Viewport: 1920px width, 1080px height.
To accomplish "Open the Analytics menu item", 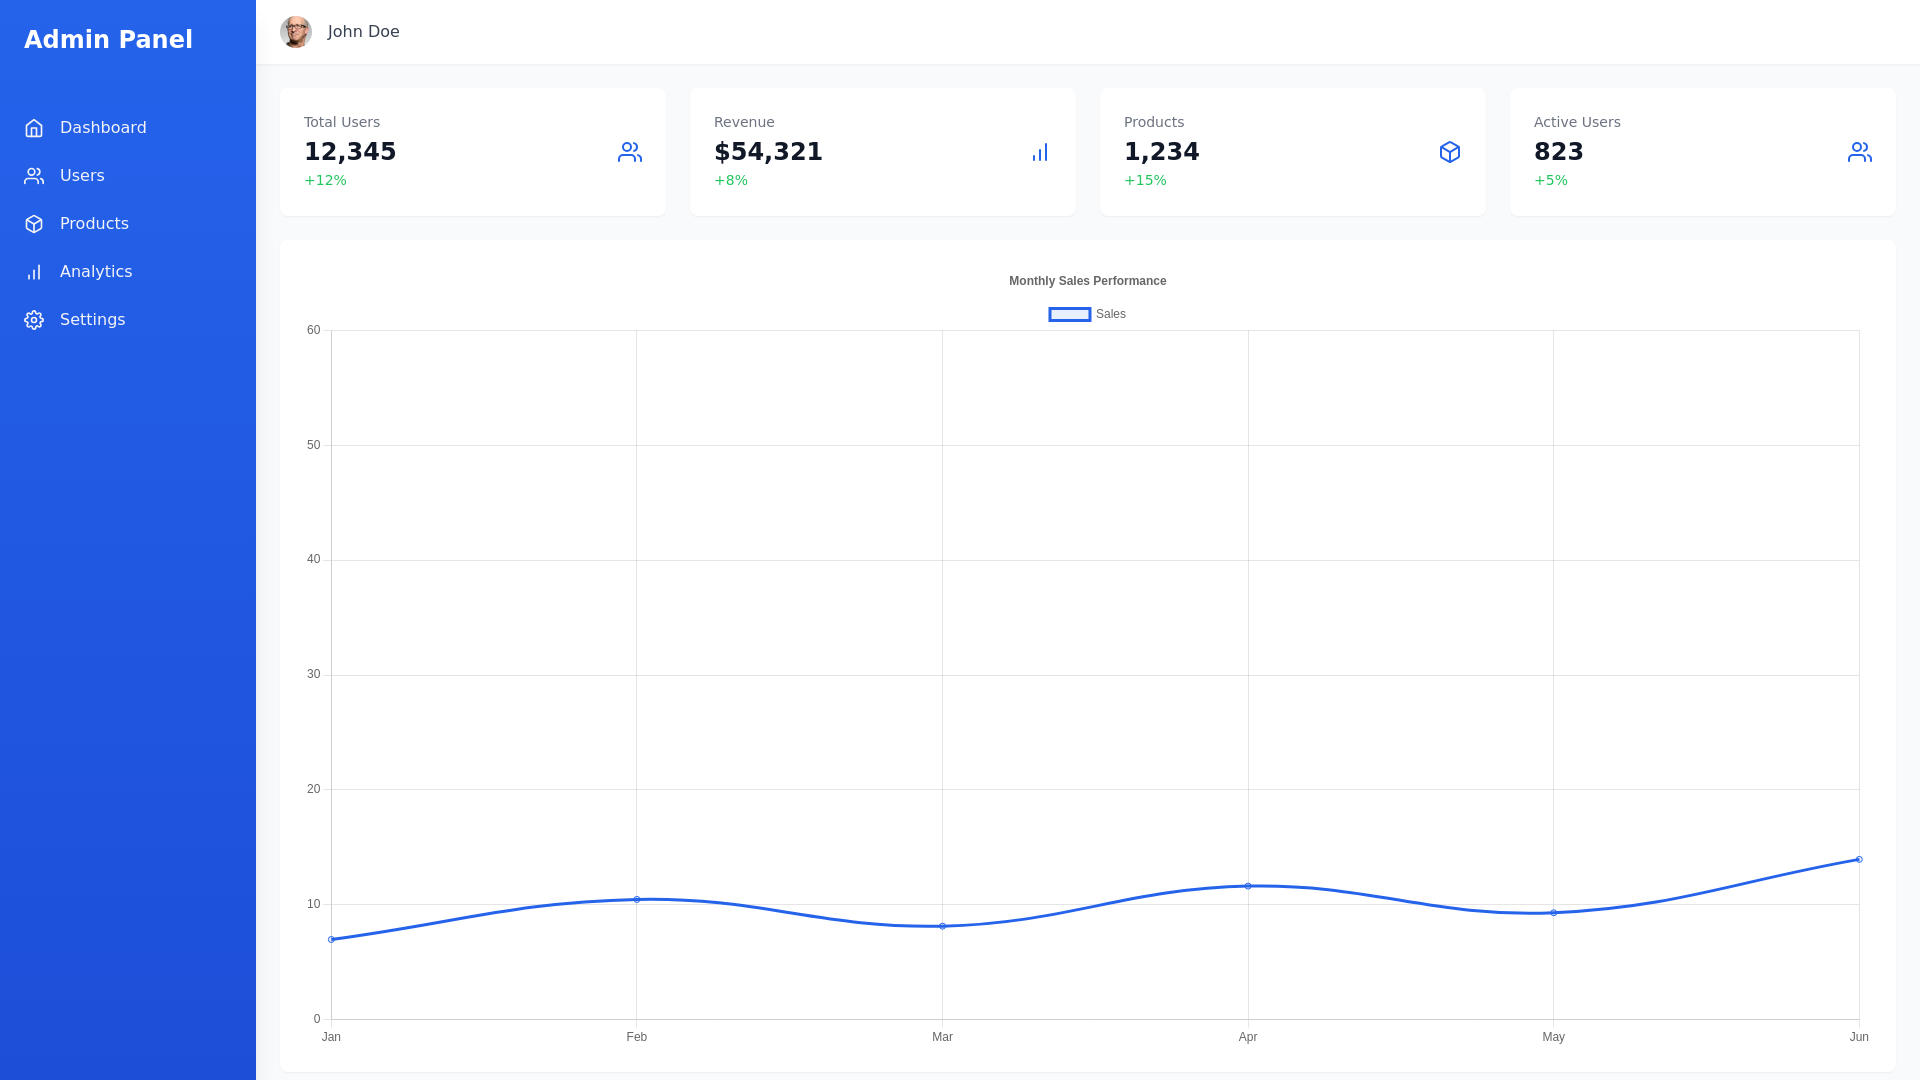I will tap(96, 272).
